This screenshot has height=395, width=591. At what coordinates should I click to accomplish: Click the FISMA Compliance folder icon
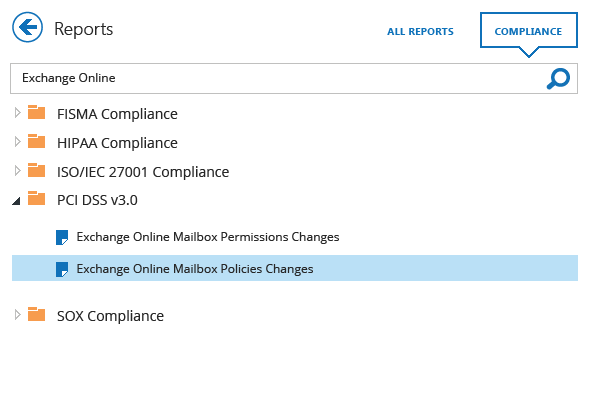pos(37,112)
